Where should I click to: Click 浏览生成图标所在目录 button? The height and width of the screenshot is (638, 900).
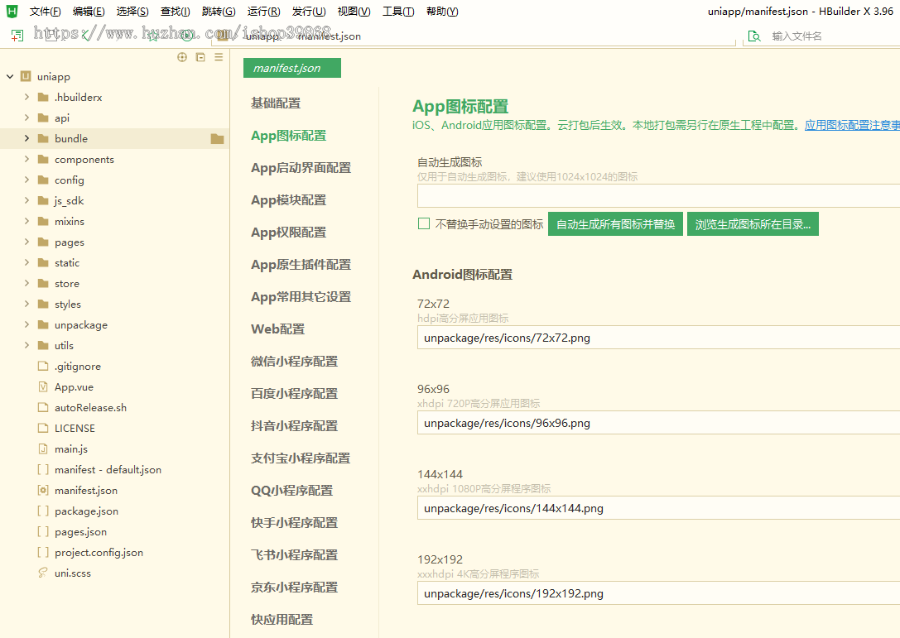(x=752, y=224)
